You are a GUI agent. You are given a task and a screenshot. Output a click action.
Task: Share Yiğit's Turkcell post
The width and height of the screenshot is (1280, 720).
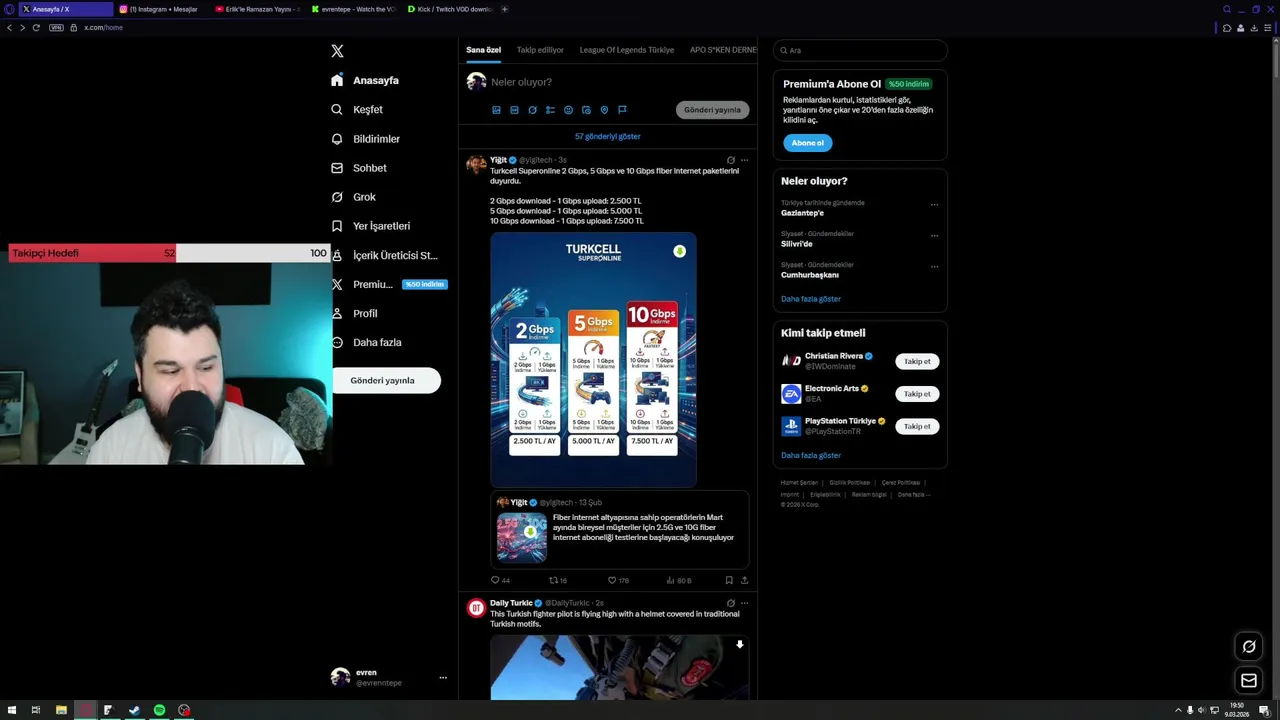[744, 580]
